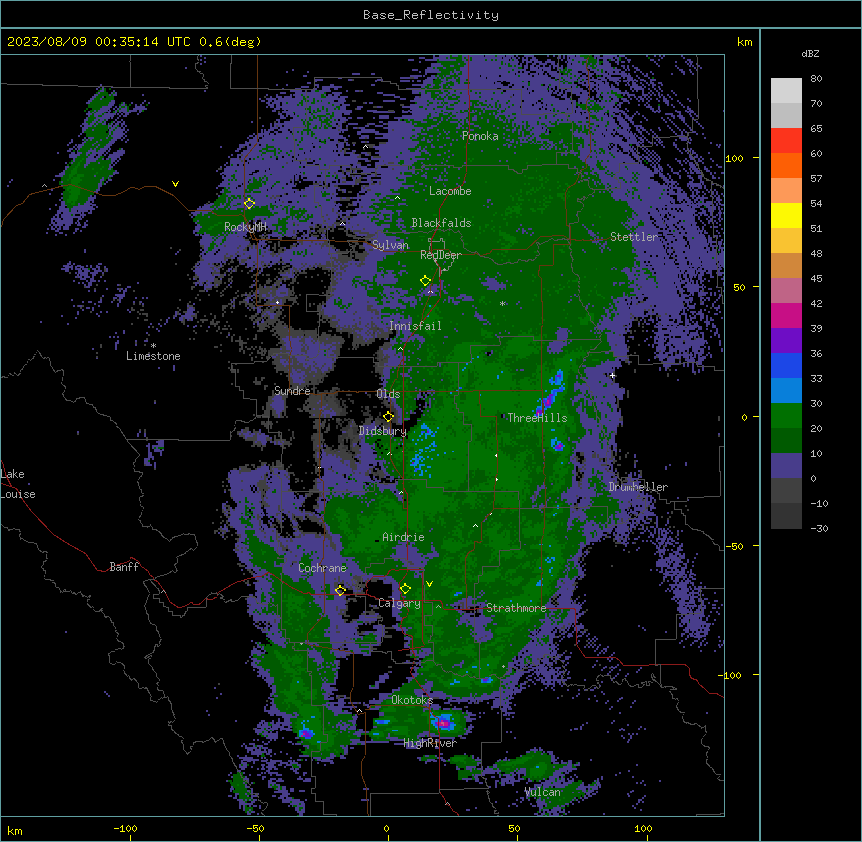862x842 pixels.
Task: Click the white plus marker east of ThreeHills
Action: [x=612, y=375]
